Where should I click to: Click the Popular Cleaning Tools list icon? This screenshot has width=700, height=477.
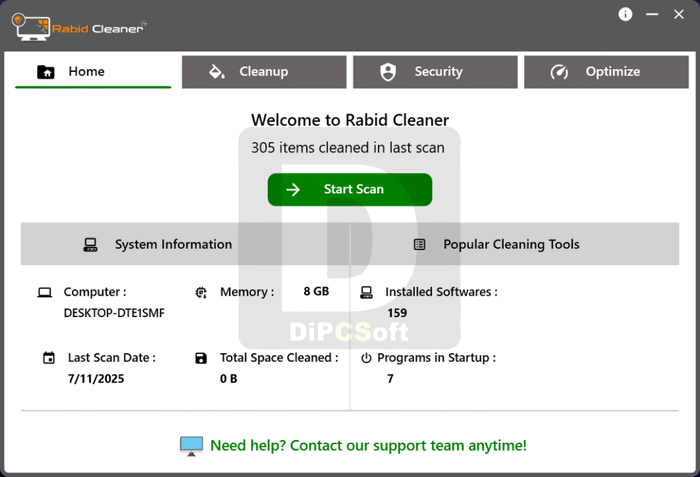pyautogui.click(x=419, y=244)
